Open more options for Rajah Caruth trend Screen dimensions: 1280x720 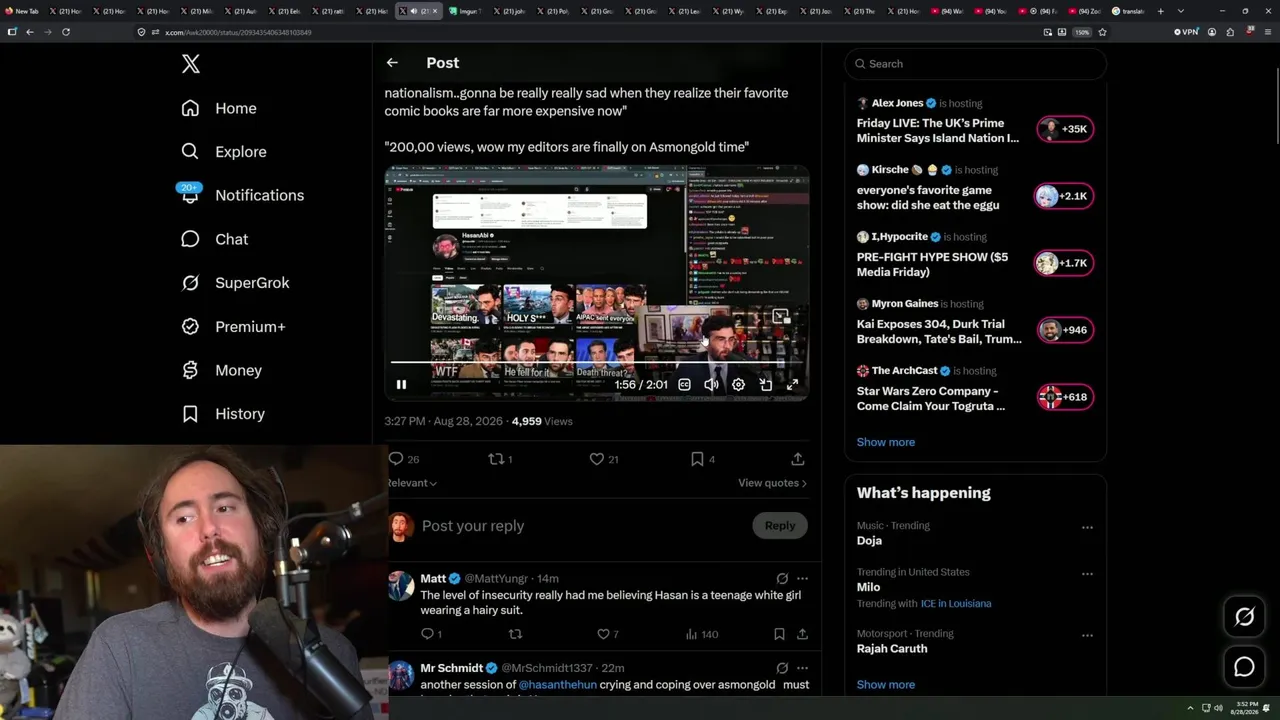pyautogui.click(x=1087, y=635)
